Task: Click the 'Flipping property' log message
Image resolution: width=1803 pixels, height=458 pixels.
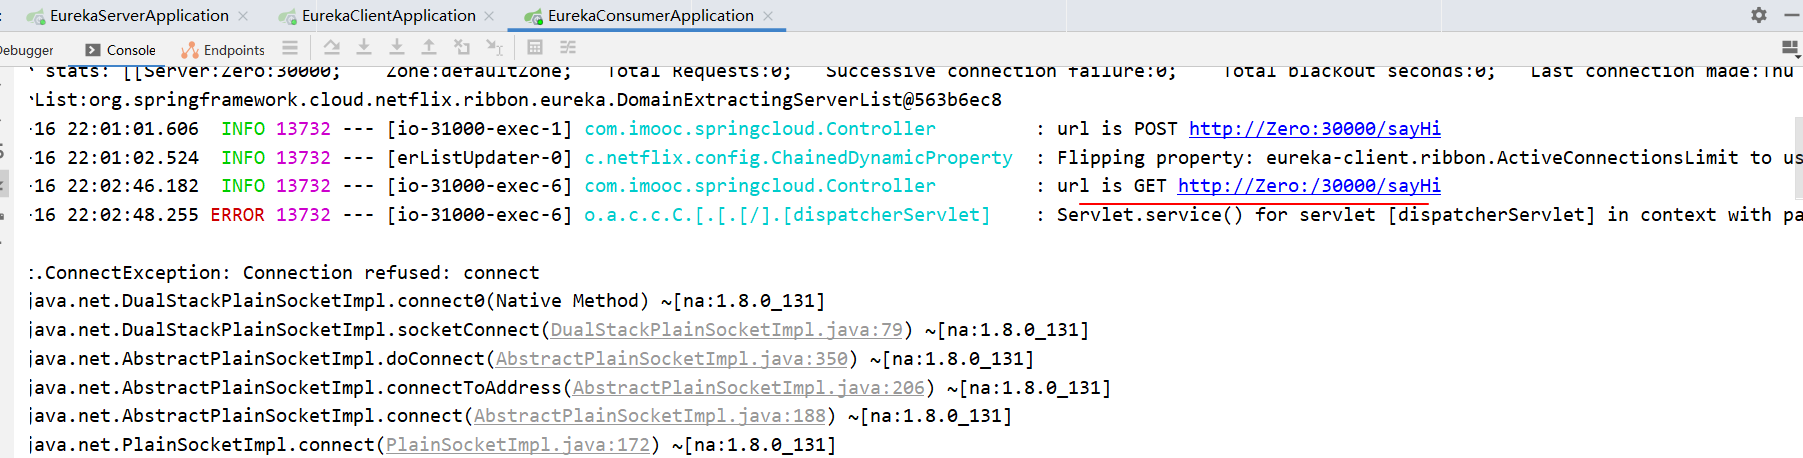Action: 1429,158
